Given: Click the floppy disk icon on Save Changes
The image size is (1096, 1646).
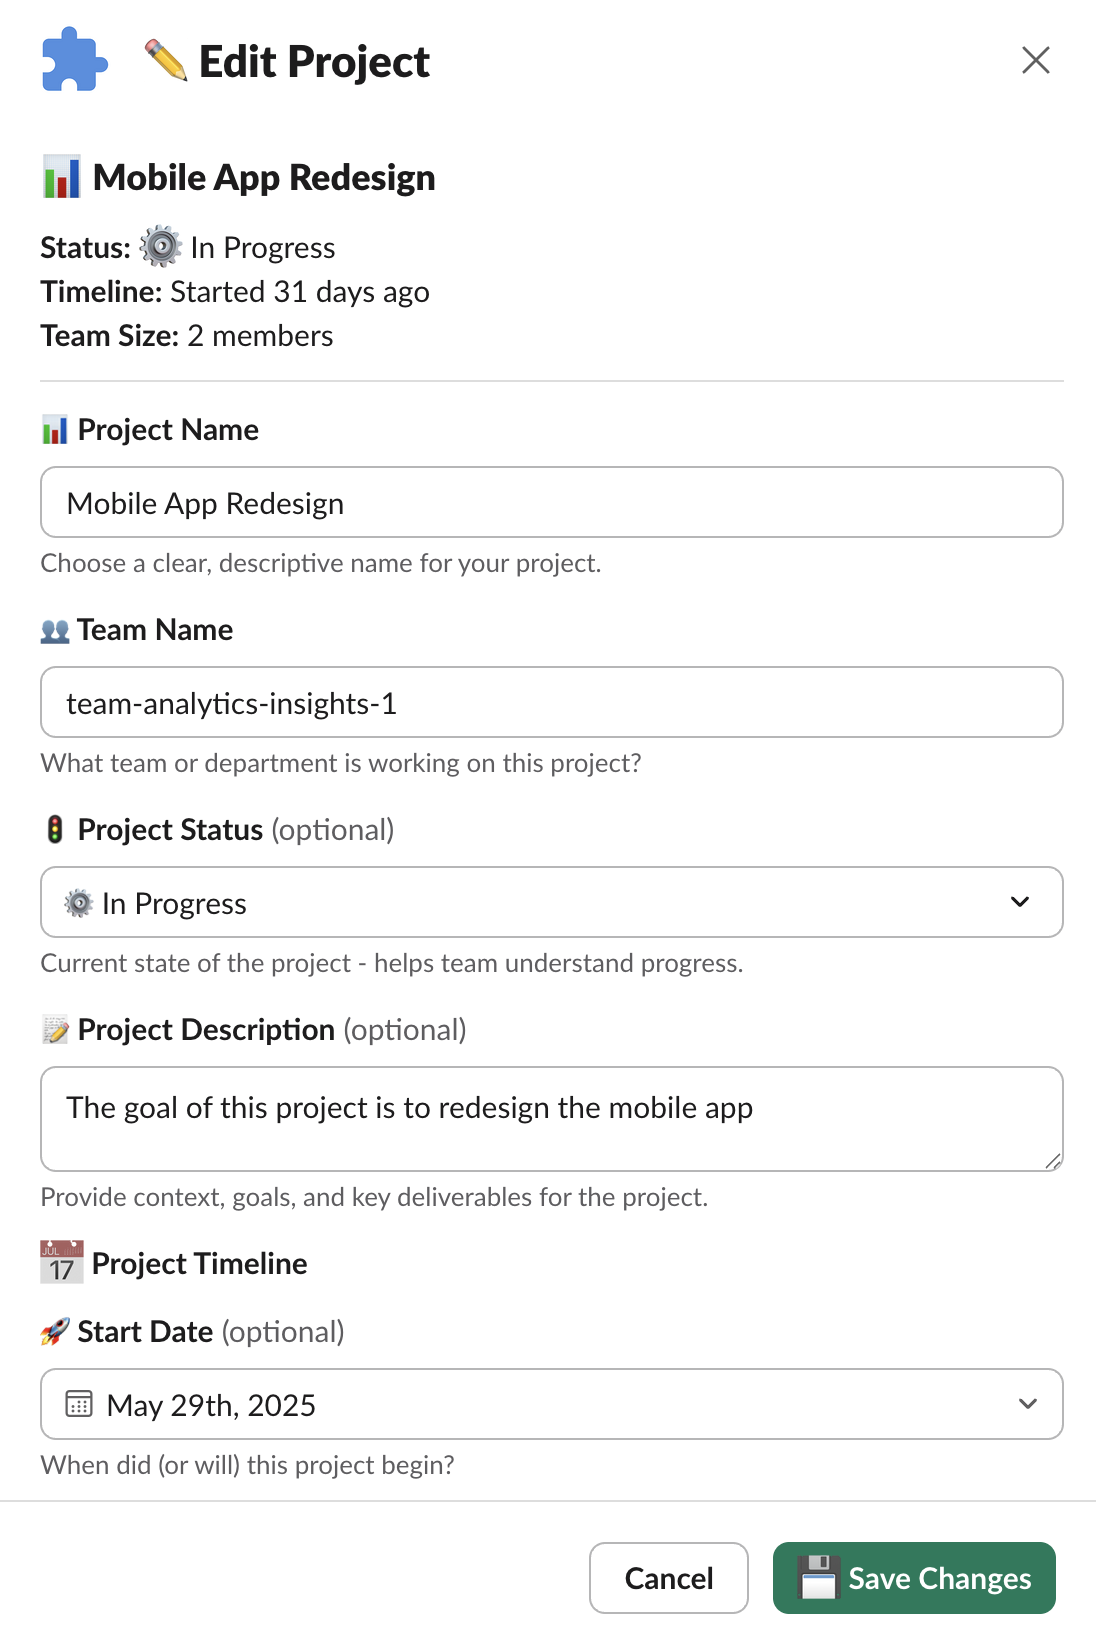Looking at the screenshot, I should 818,1578.
